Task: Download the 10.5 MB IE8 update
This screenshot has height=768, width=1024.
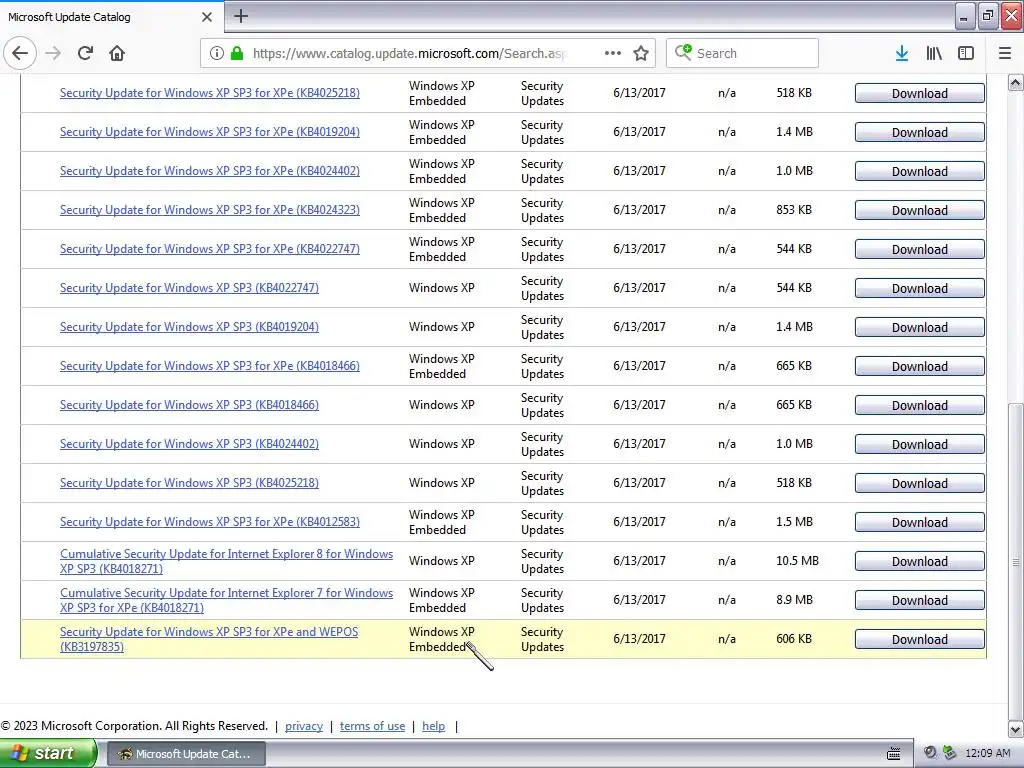Action: pyautogui.click(x=920, y=562)
